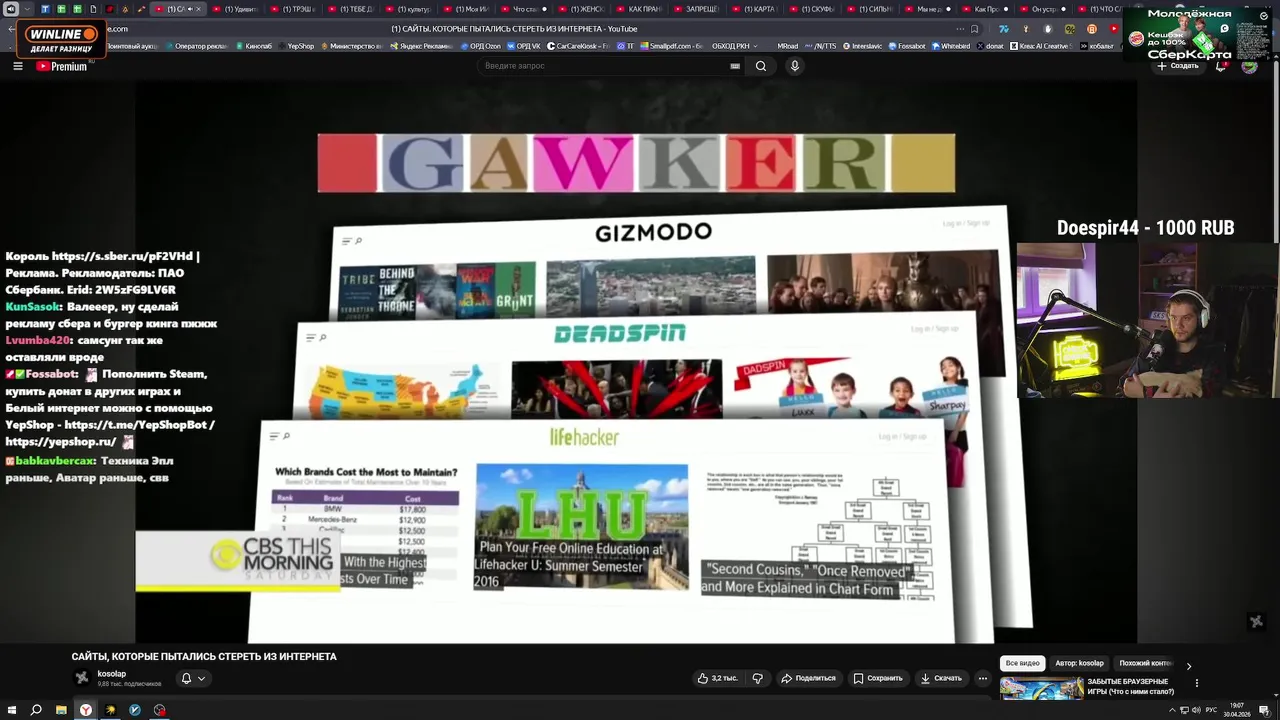This screenshot has height=720, width=1280.
Task: Click the video title text below player
Action: (204, 657)
